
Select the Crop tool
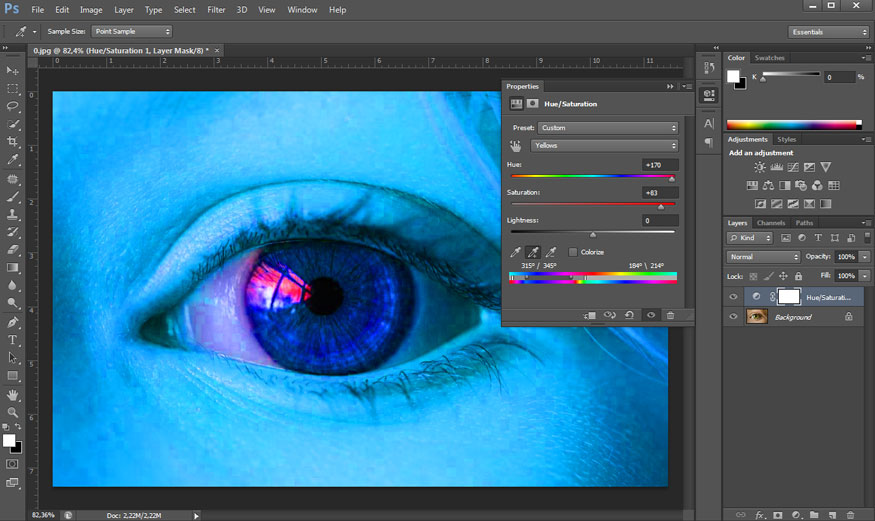click(x=13, y=142)
